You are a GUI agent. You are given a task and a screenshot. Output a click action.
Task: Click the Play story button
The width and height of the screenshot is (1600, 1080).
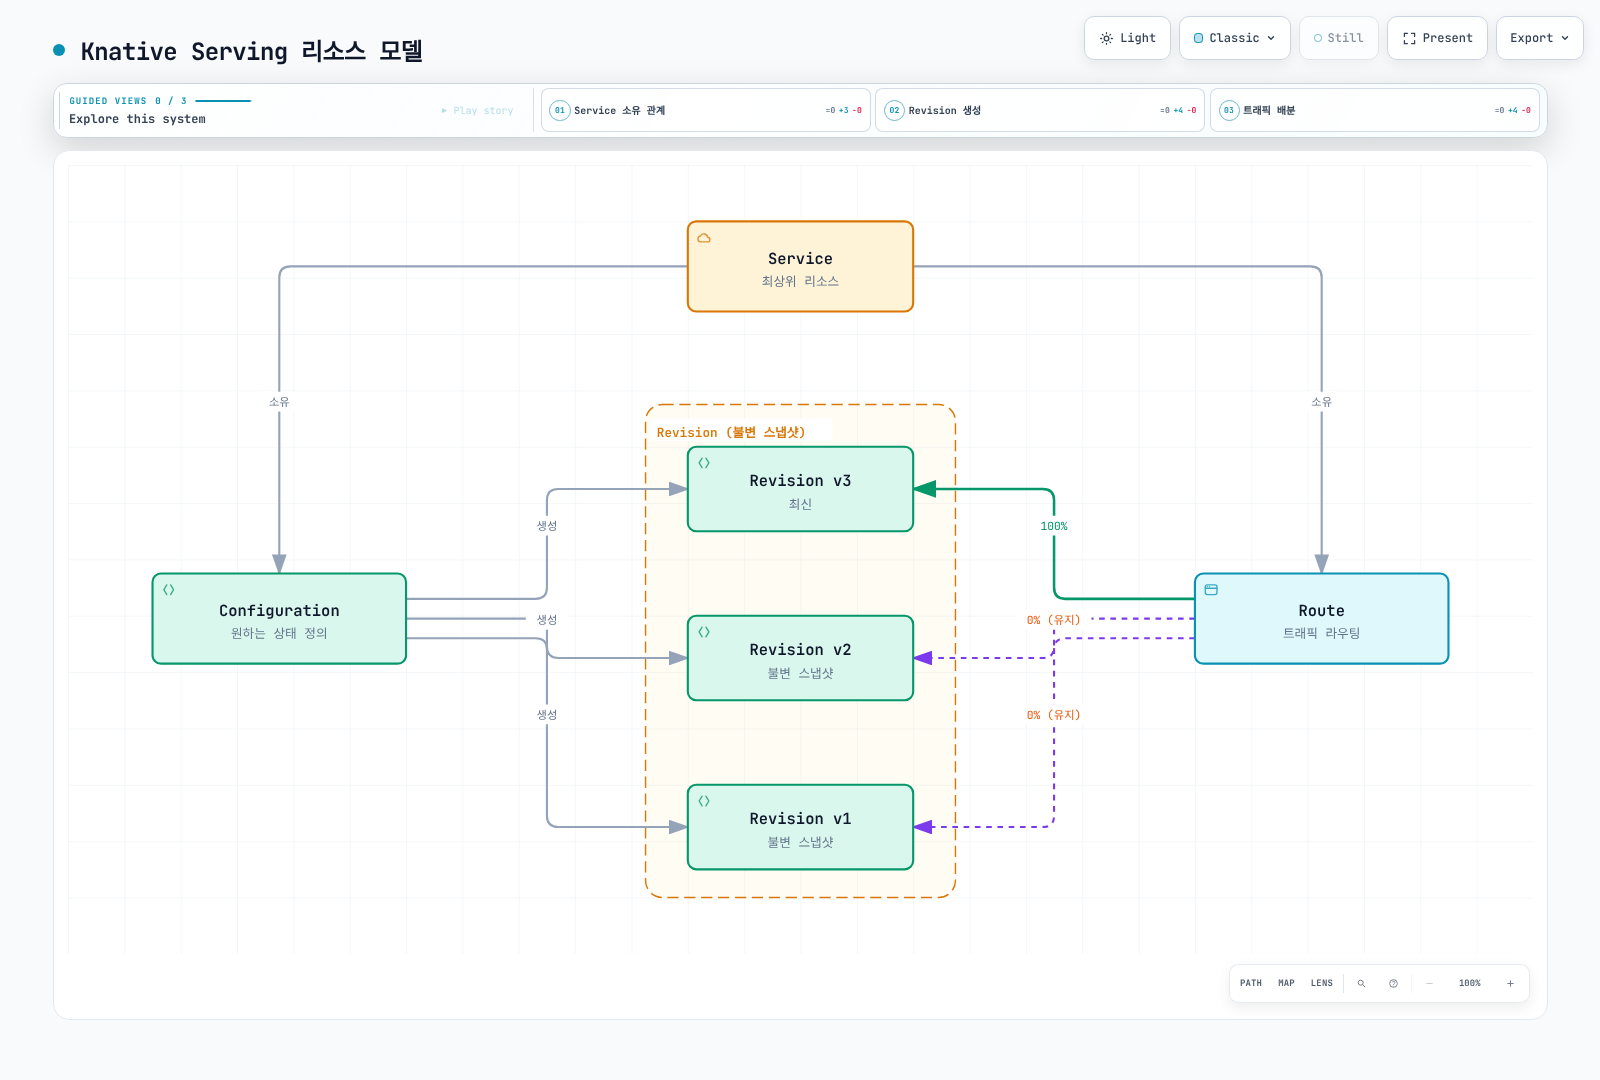coord(478,111)
